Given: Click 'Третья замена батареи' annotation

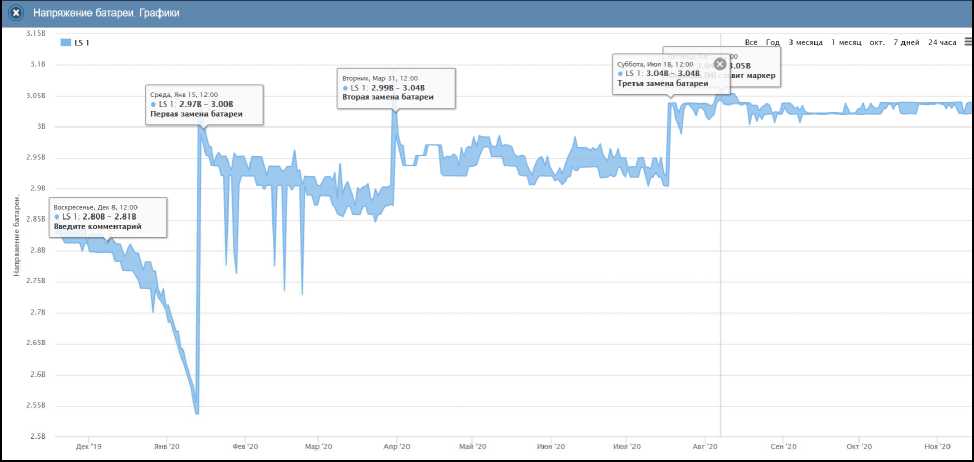Looking at the screenshot, I should (663, 83).
